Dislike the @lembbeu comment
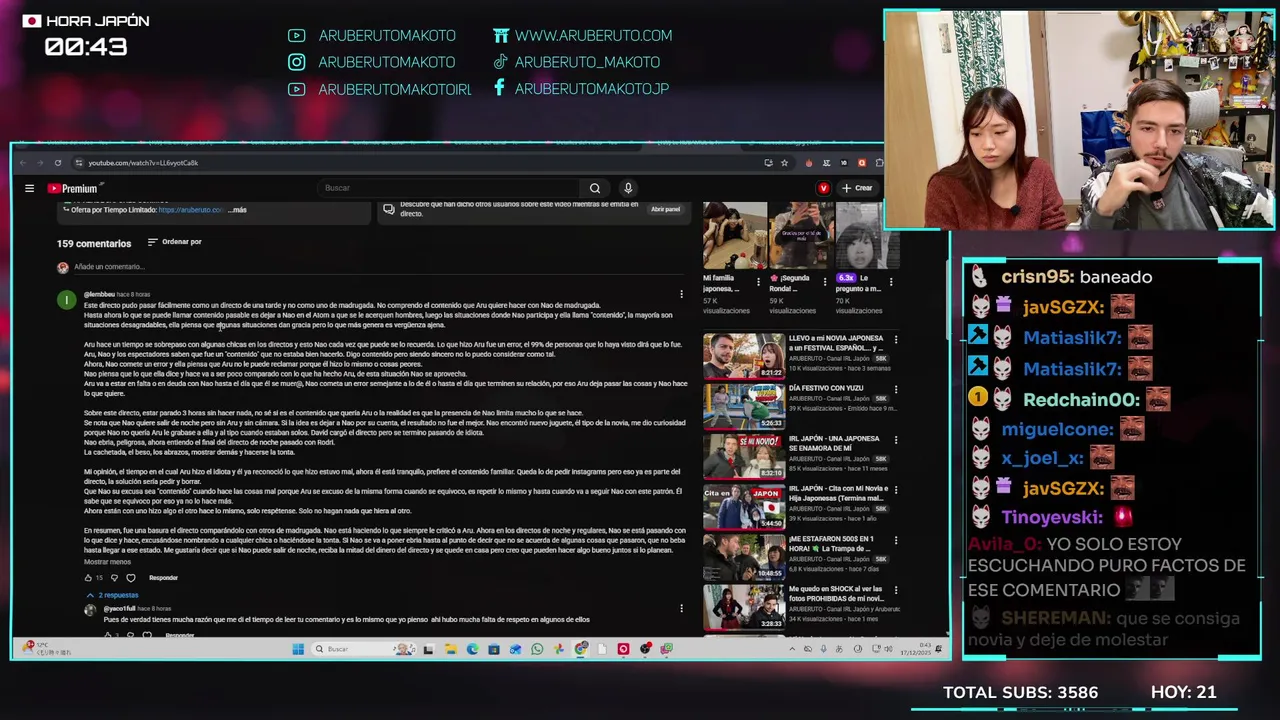This screenshot has height=720, width=1280. 114,578
